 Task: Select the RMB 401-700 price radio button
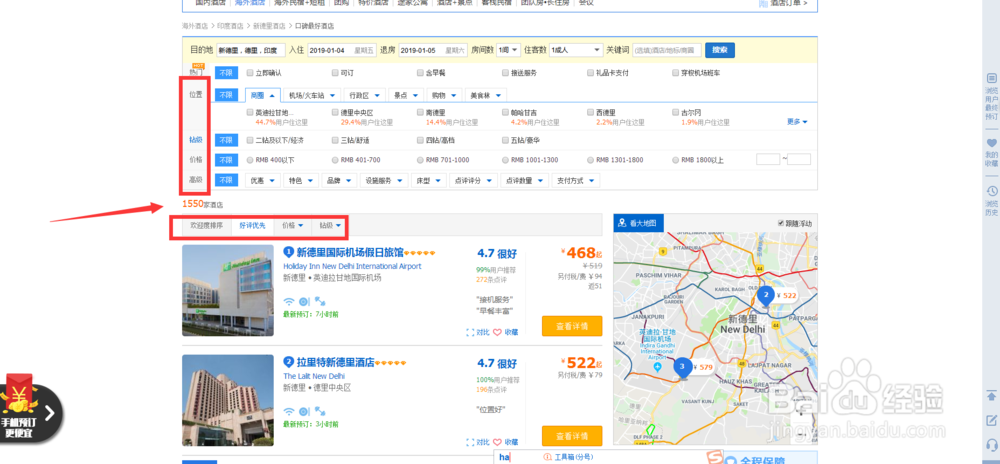(335, 160)
